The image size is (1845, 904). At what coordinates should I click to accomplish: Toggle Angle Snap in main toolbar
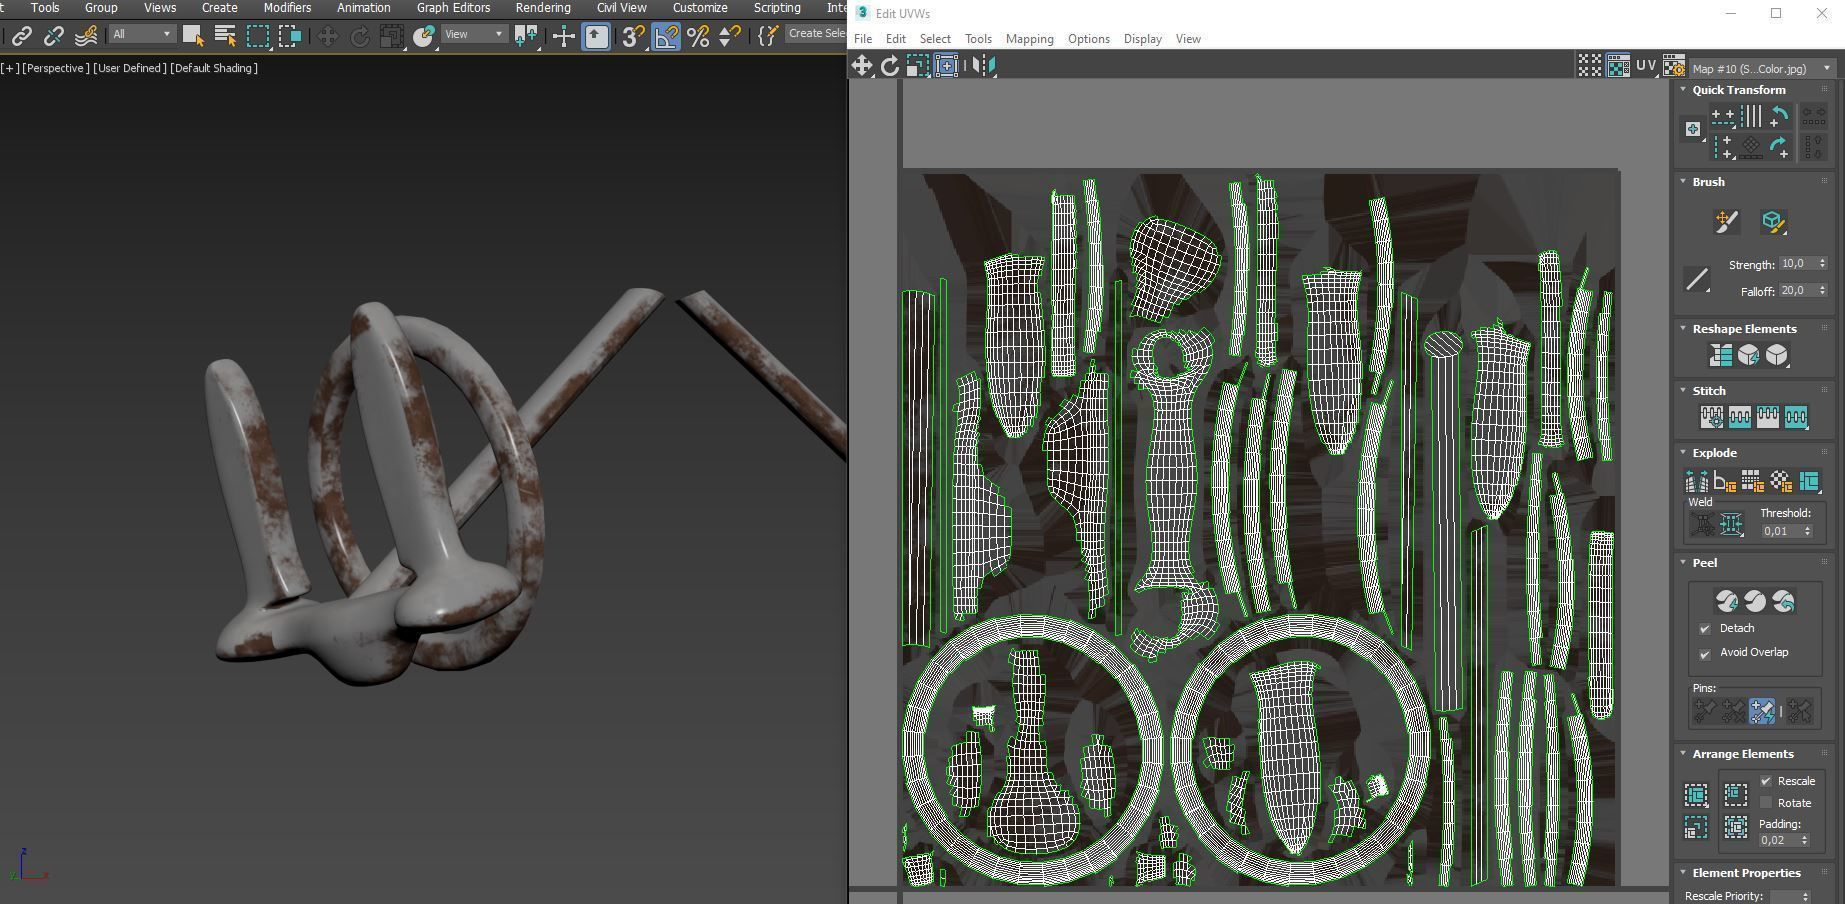665,37
